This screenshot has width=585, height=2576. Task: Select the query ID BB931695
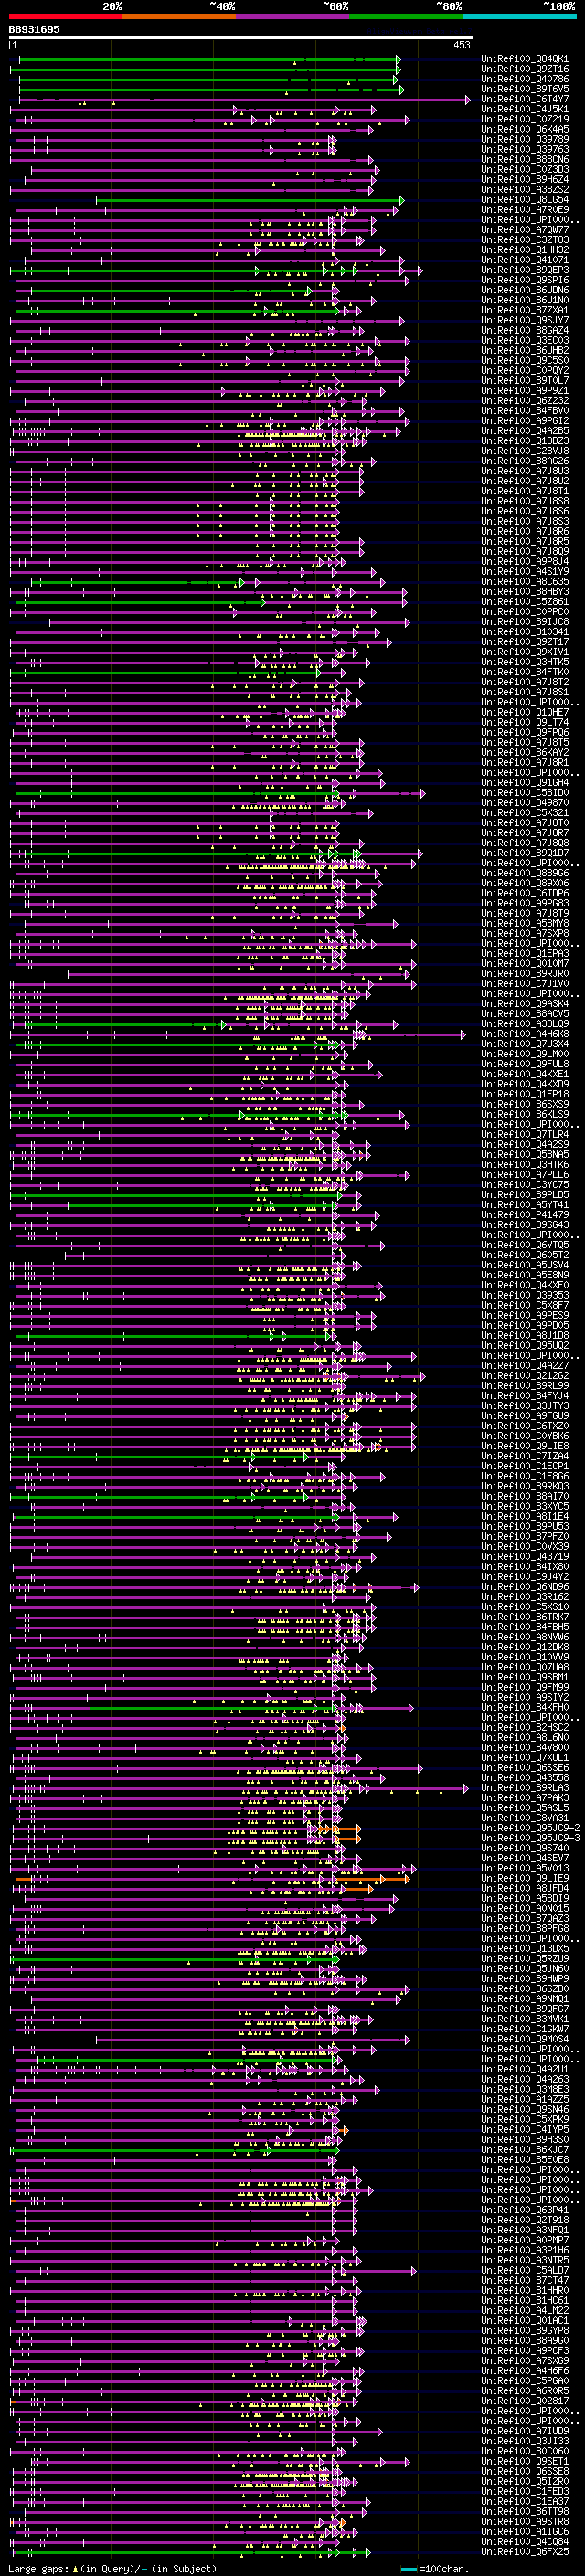34,30
